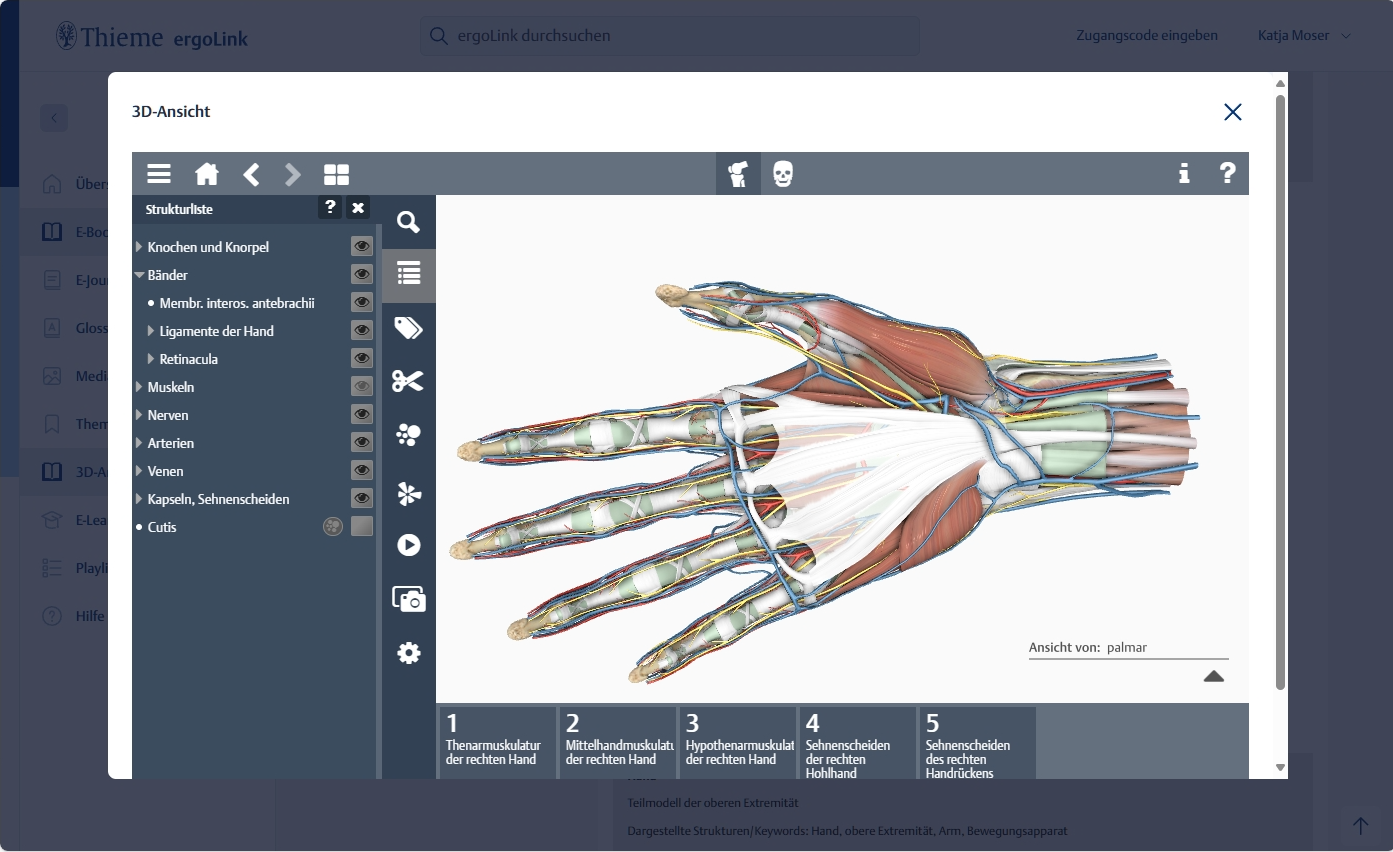Click the ergoLink durchsuchen search field
This screenshot has width=1393, height=852.
coord(670,36)
